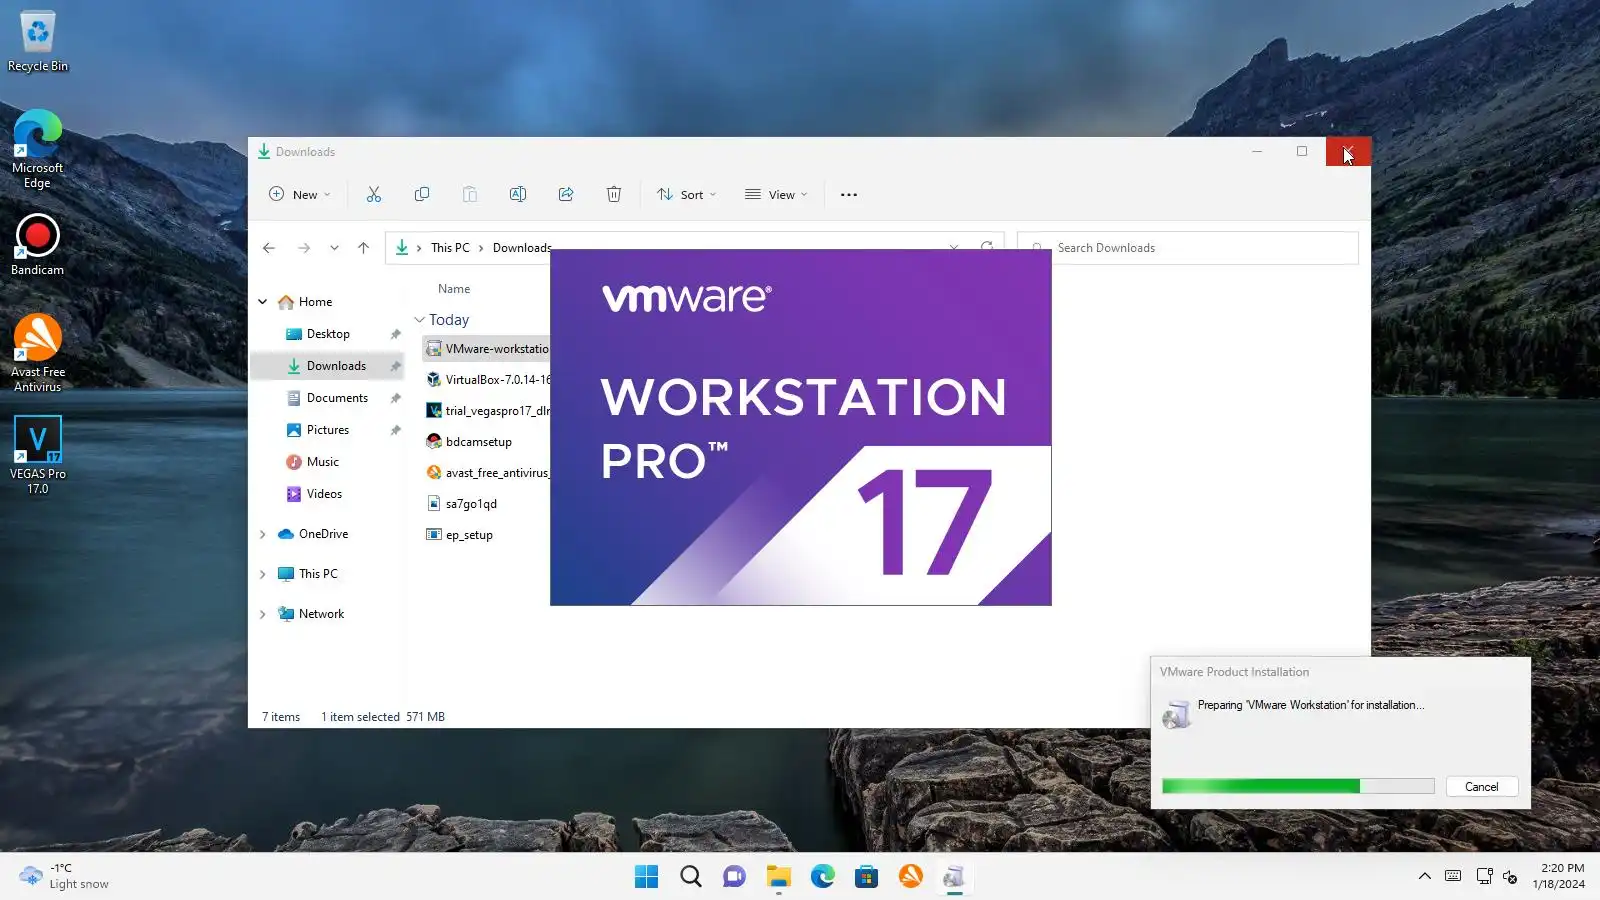The image size is (1600, 900).
Task: Unpin Documents using its pin icon
Action: [x=395, y=398]
